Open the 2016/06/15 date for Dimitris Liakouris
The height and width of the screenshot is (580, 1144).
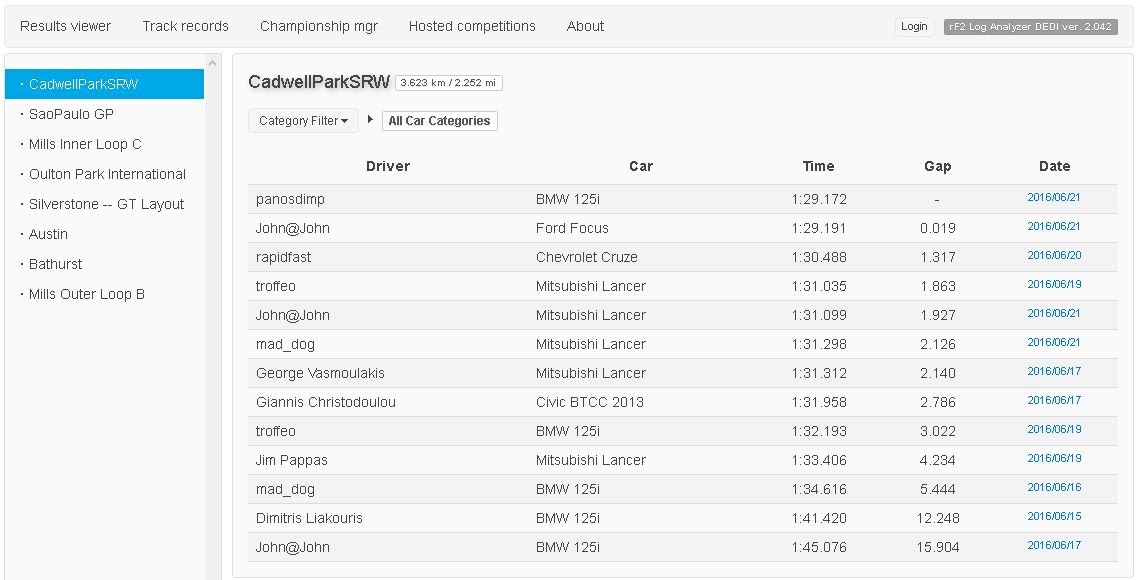click(x=1054, y=517)
